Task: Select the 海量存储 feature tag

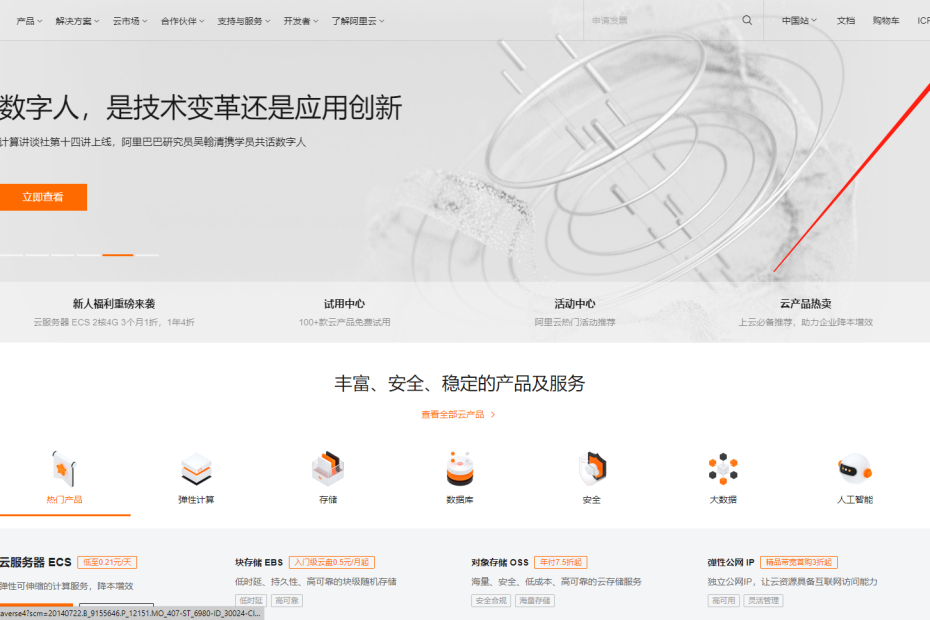Action: coord(534,600)
